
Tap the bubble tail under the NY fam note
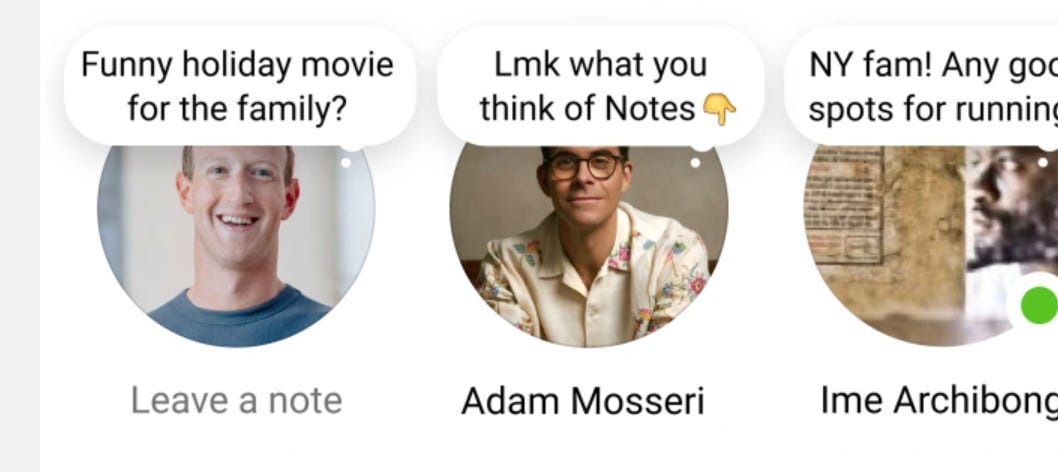pos(1048,144)
